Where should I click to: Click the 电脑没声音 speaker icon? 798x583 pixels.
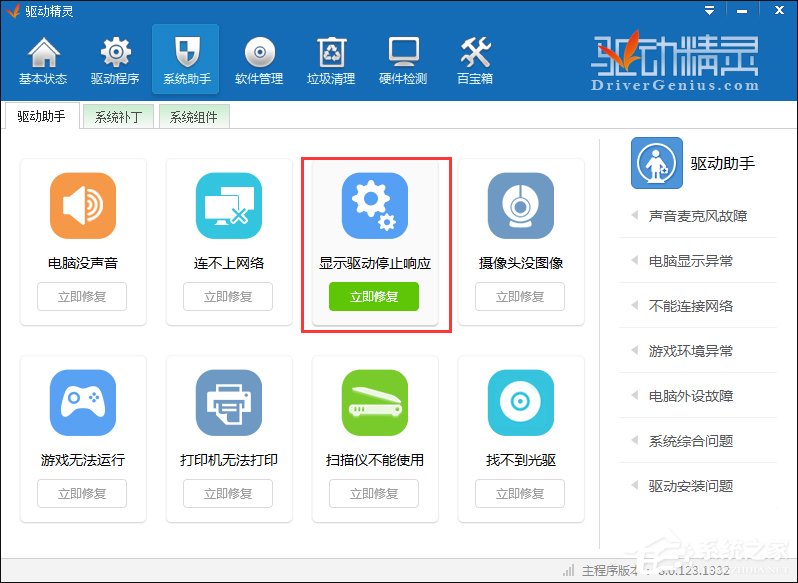coord(83,206)
